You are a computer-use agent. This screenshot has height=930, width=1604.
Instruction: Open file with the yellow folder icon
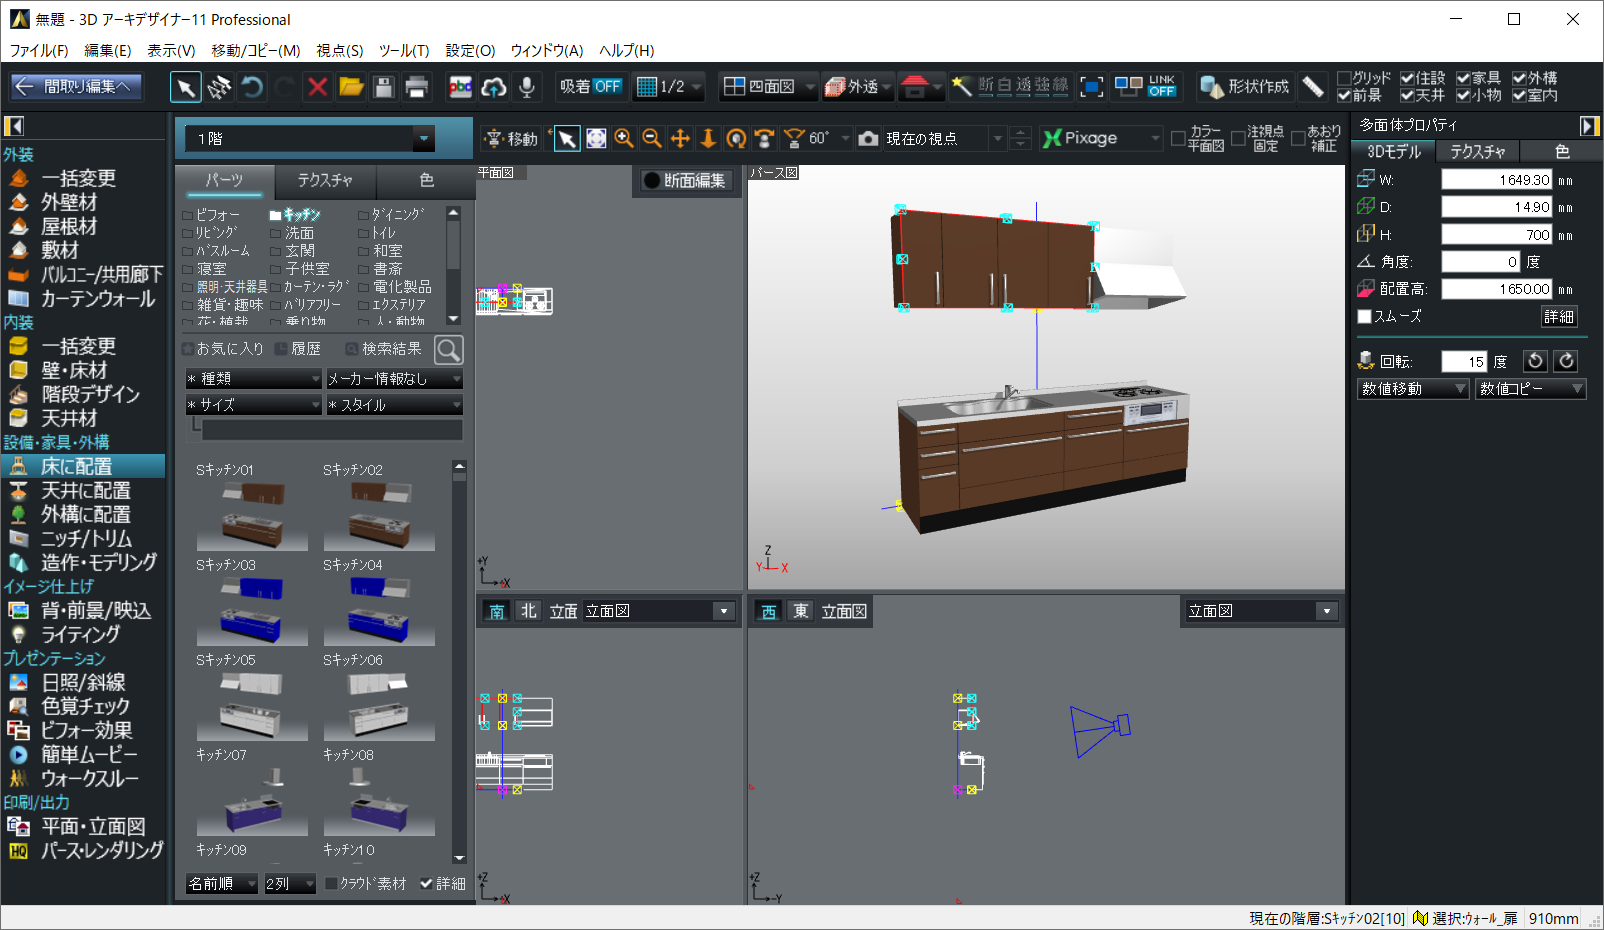click(x=351, y=87)
